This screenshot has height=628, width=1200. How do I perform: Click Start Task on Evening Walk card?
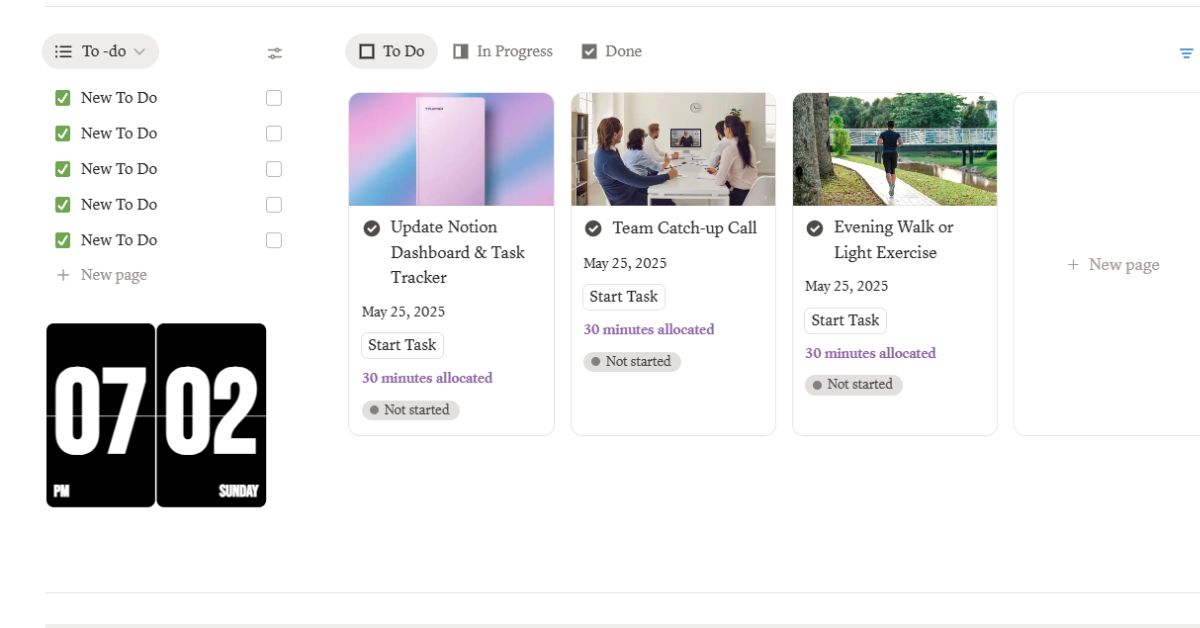[845, 320]
